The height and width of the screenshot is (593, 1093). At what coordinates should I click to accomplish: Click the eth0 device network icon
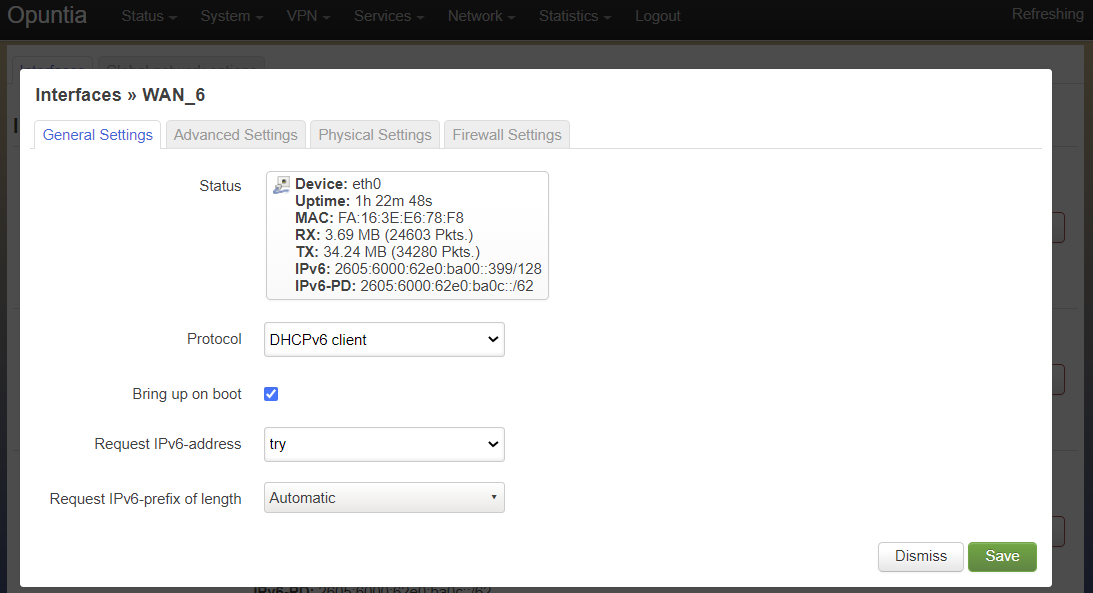click(x=281, y=185)
